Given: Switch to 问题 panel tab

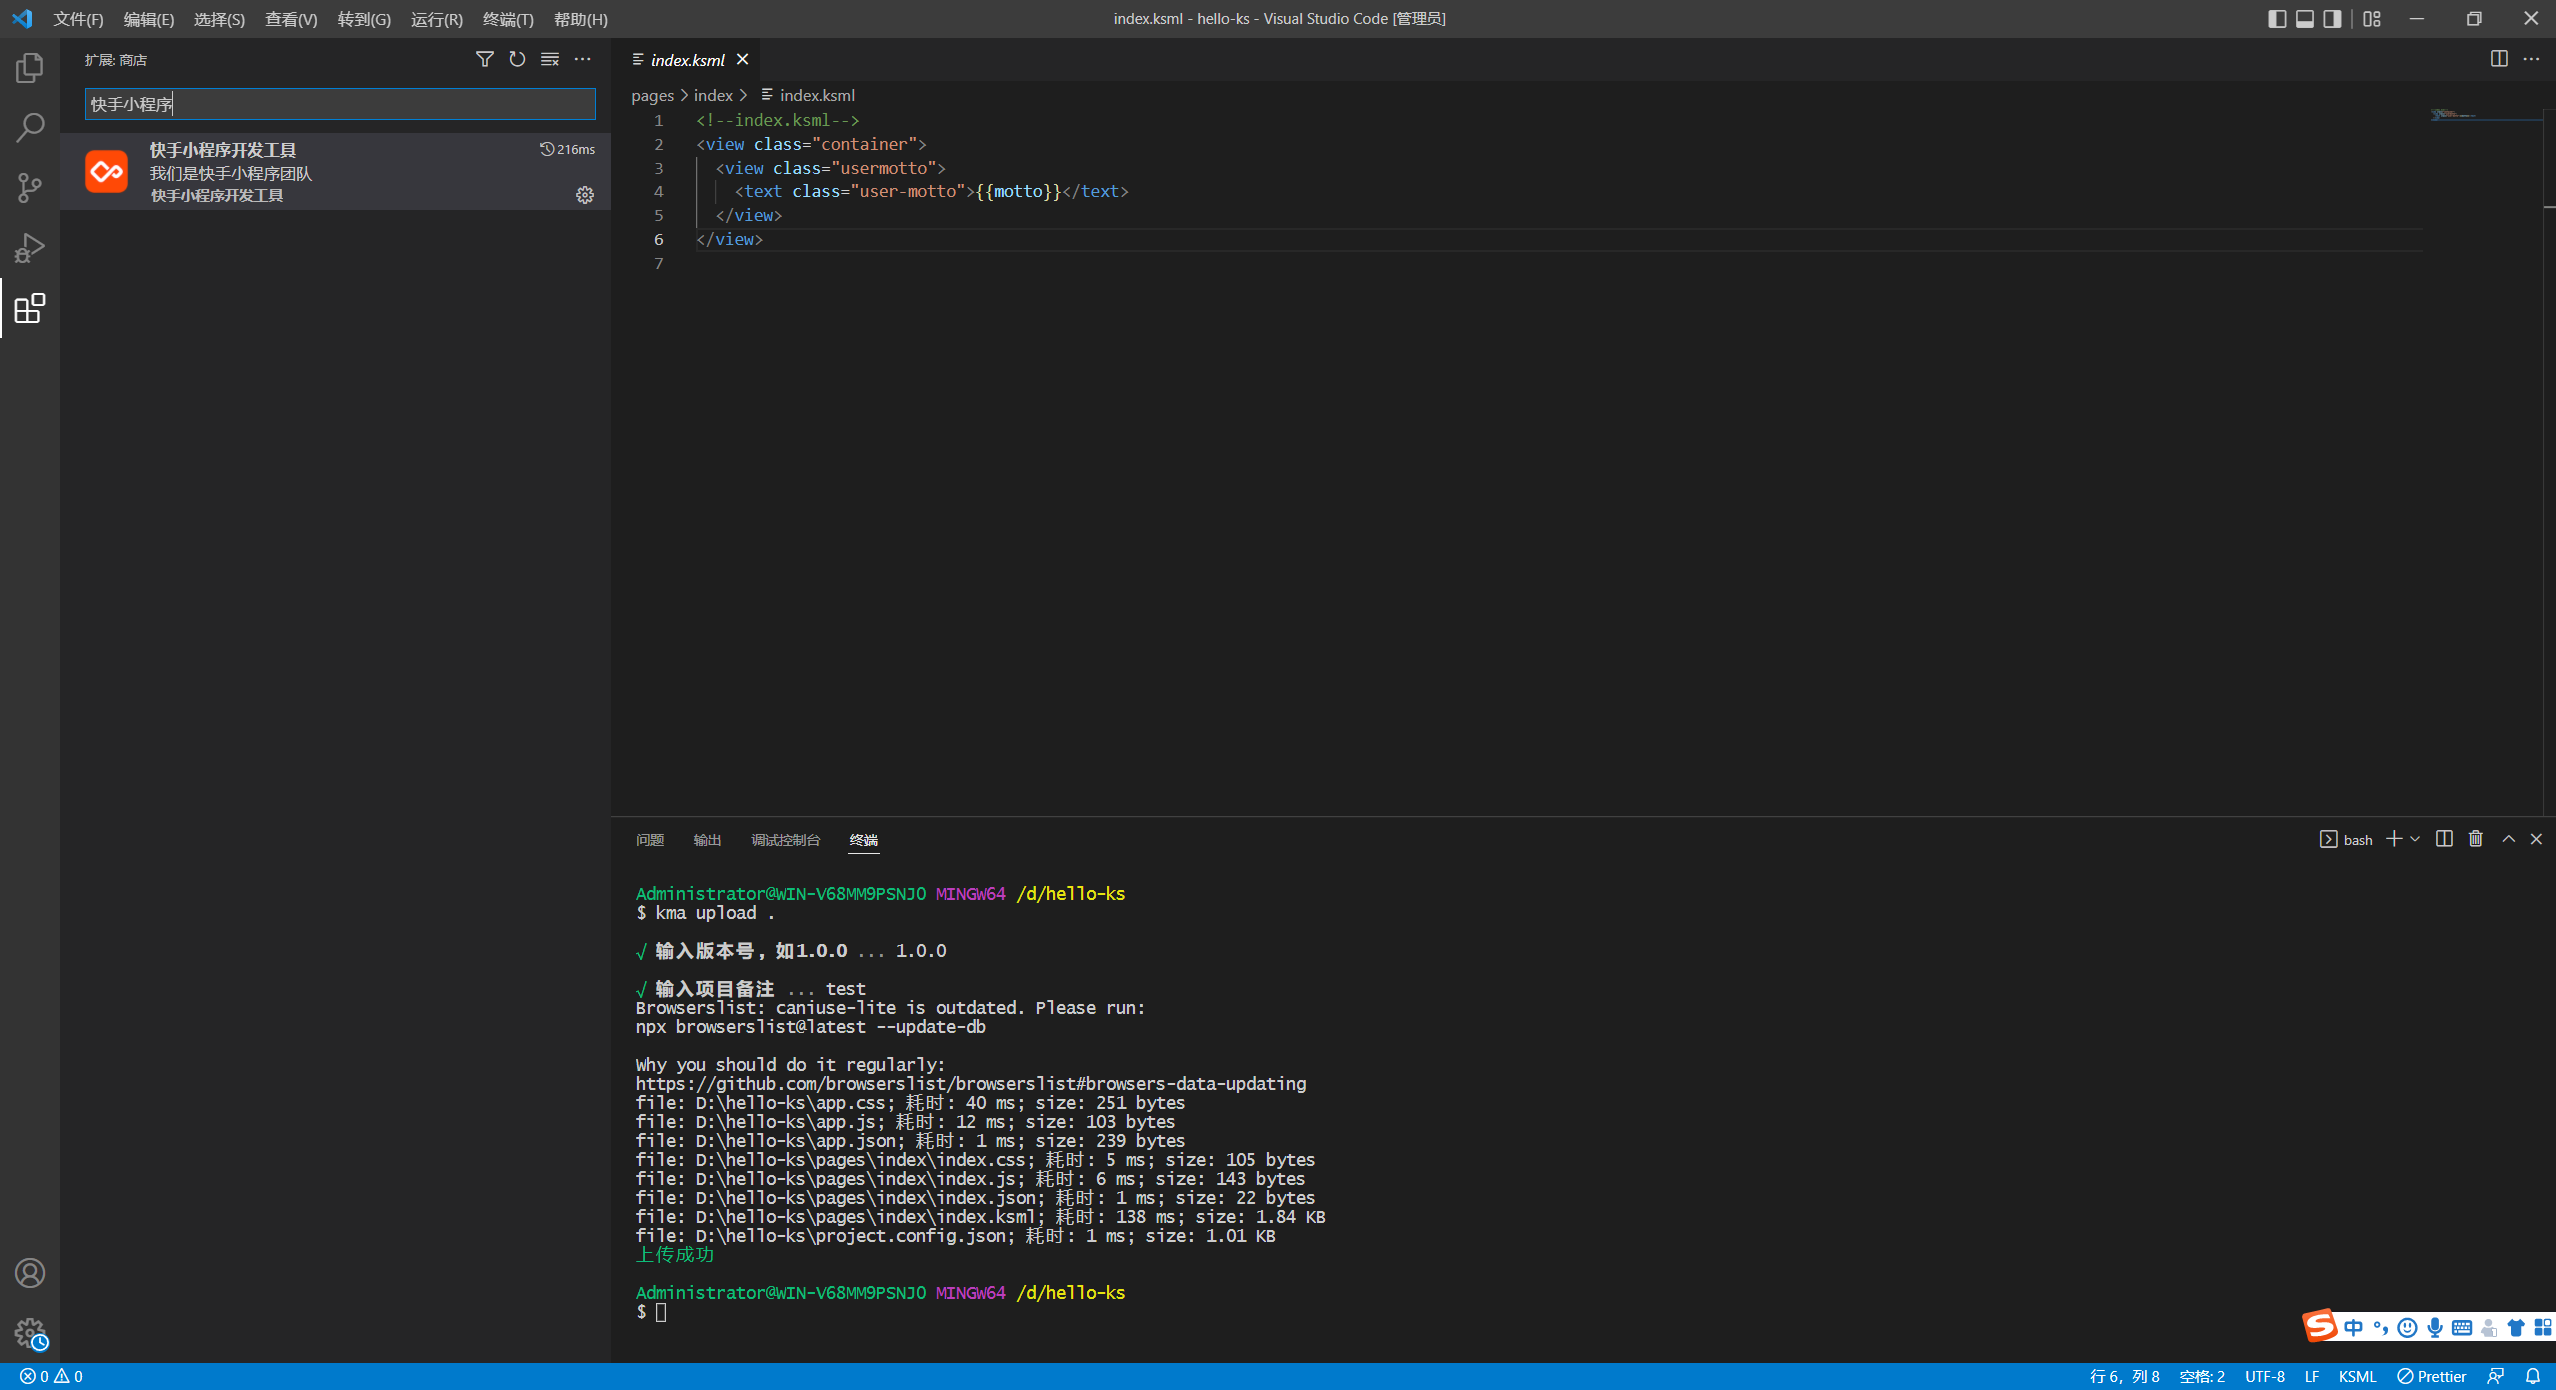Looking at the screenshot, I should 650,840.
